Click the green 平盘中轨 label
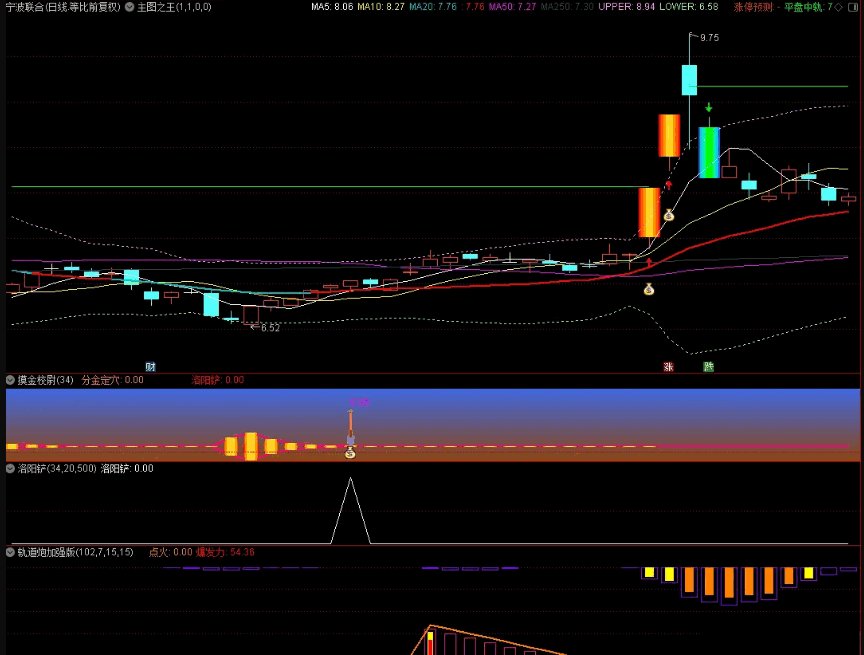 click(804, 7)
